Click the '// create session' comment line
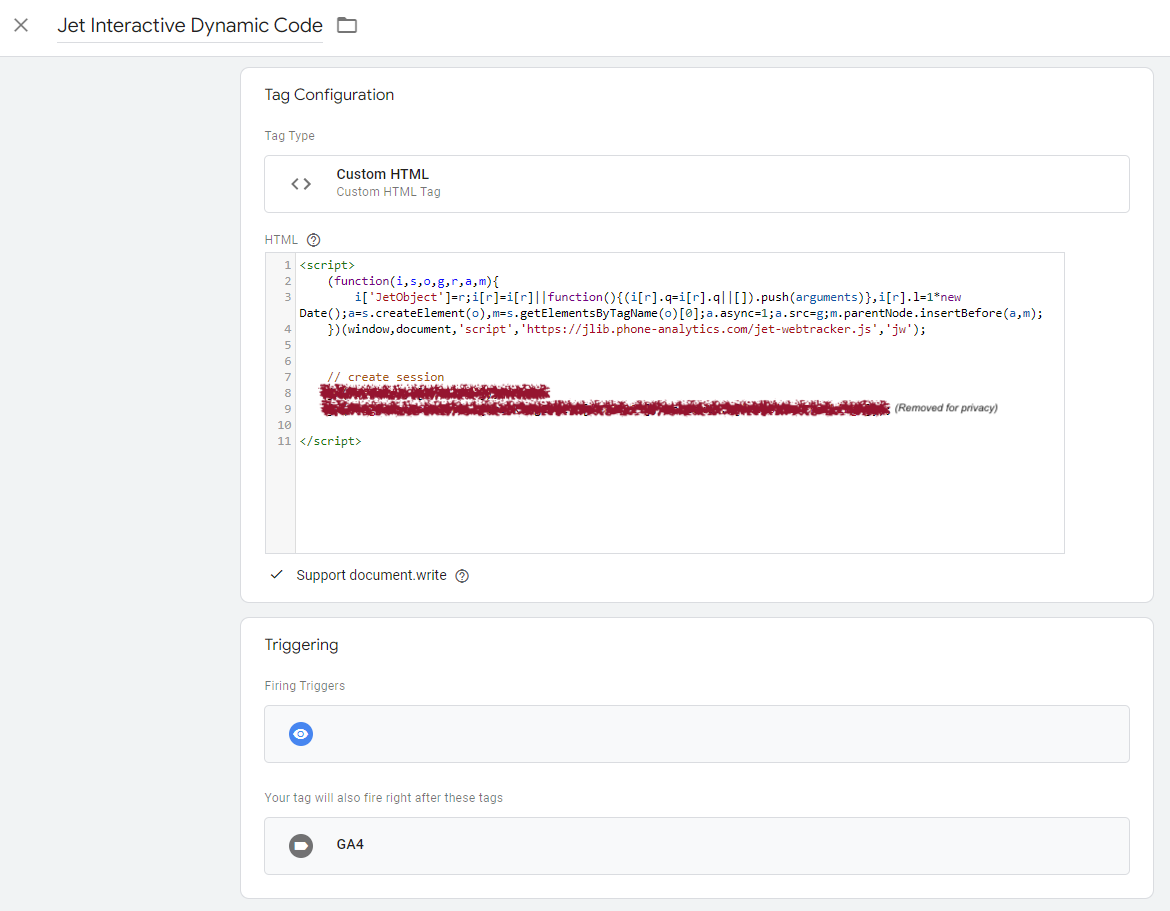The width and height of the screenshot is (1170, 911). (x=385, y=377)
